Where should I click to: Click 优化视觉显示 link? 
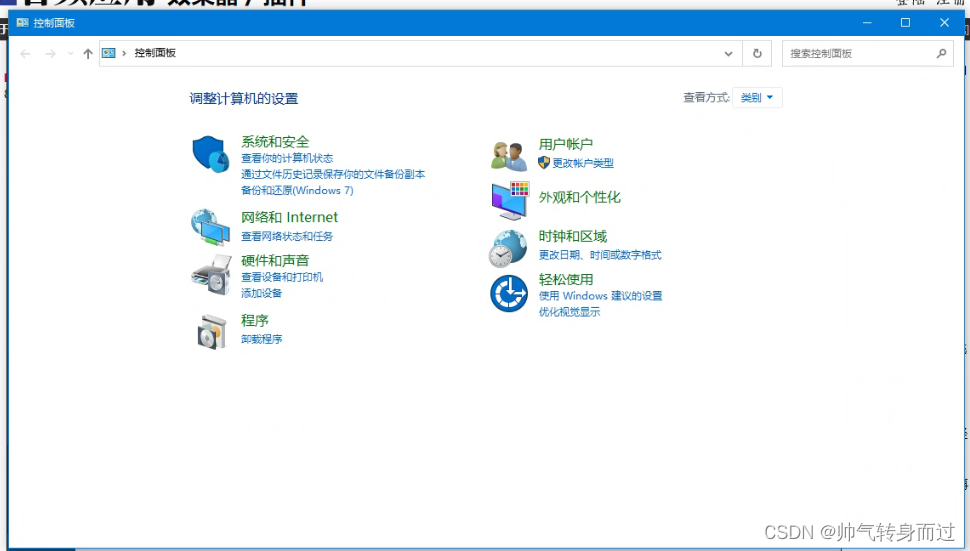tap(569, 312)
